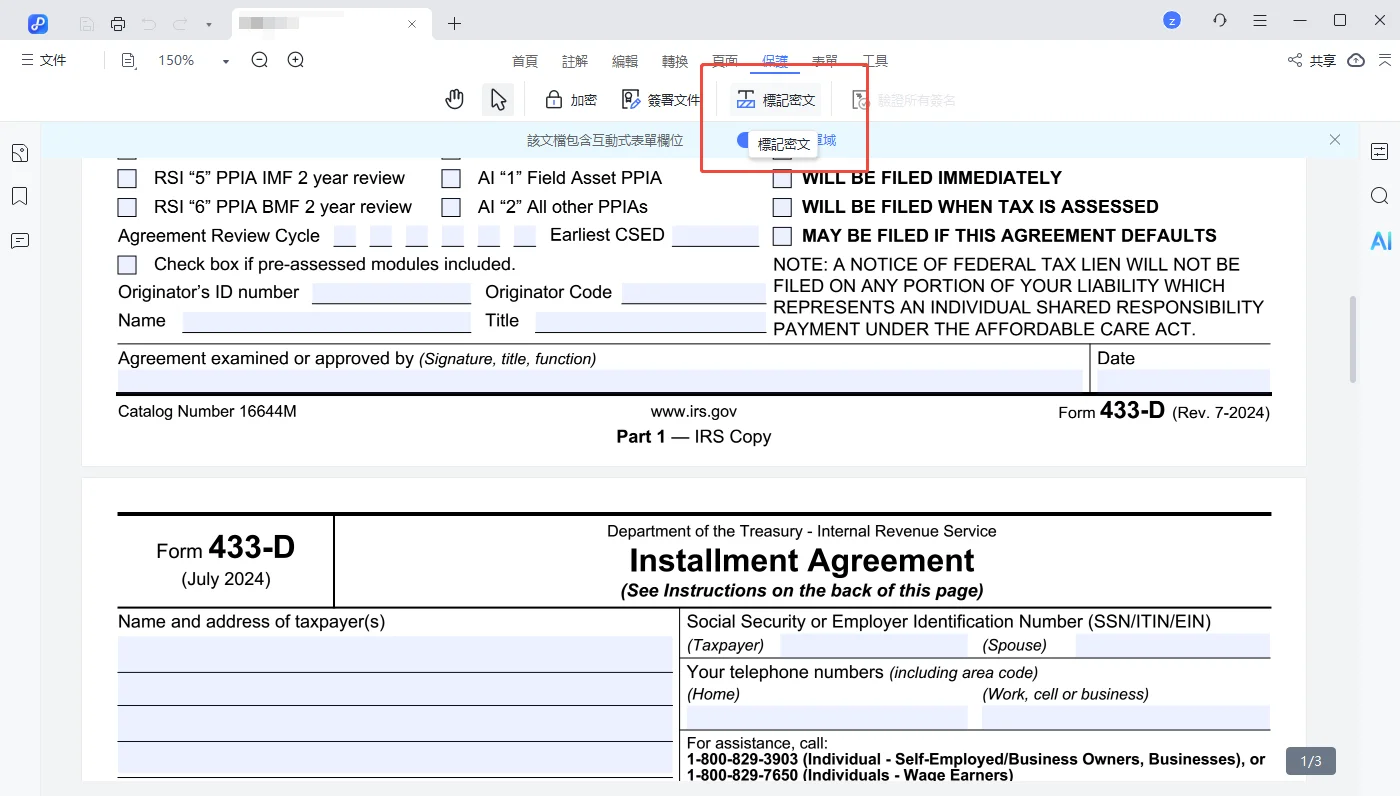
Task: Open the search tool in right sidebar
Action: [x=1380, y=196]
